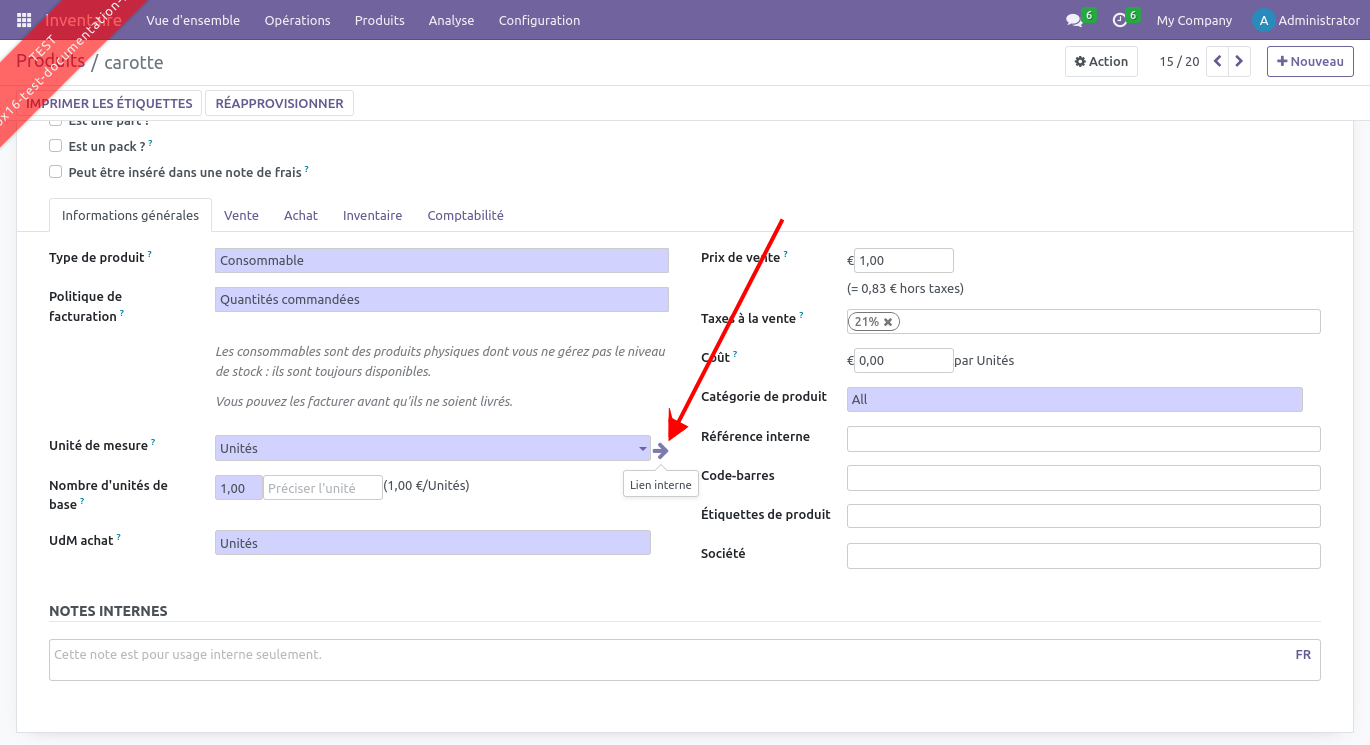
Task: Expand the Unité de mesure dropdown arrow
Action: pos(643,449)
